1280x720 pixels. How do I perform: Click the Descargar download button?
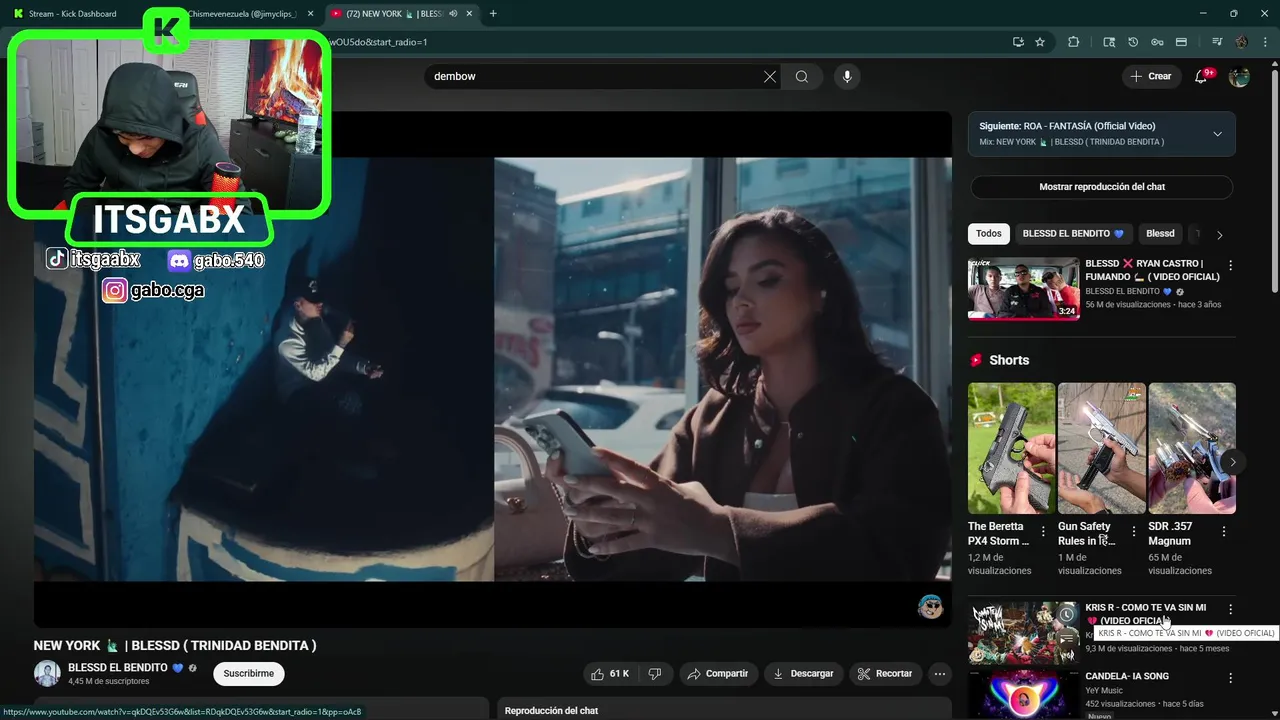pos(803,674)
